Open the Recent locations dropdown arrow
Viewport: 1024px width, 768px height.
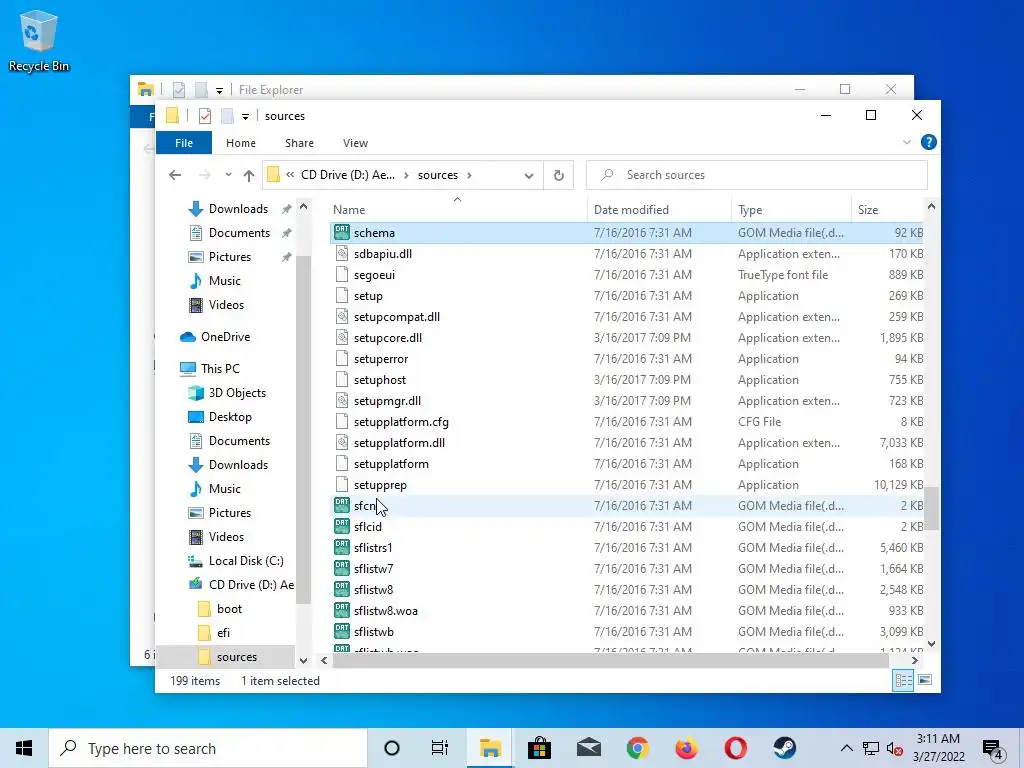coord(228,175)
